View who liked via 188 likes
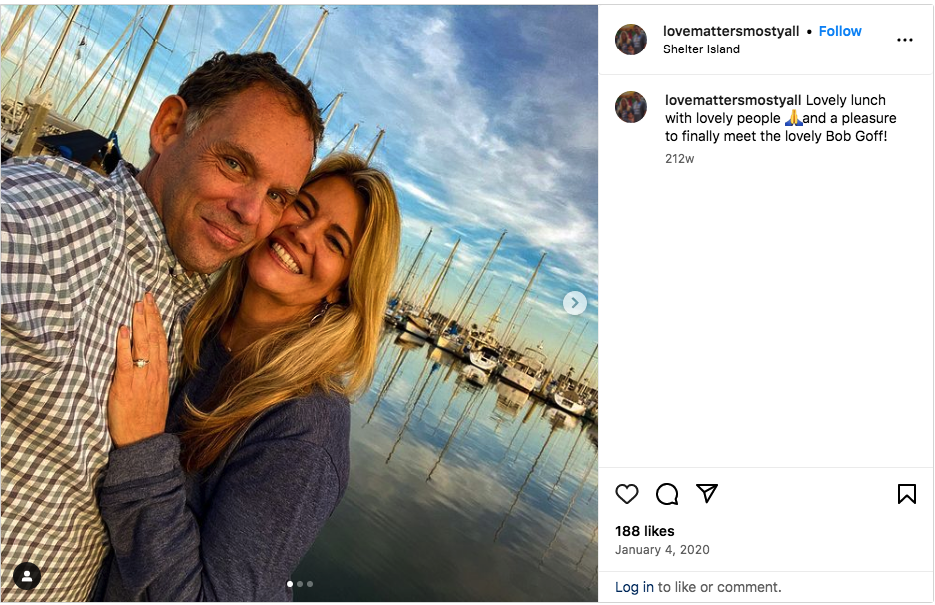The height and width of the screenshot is (605, 935). click(x=645, y=531)
